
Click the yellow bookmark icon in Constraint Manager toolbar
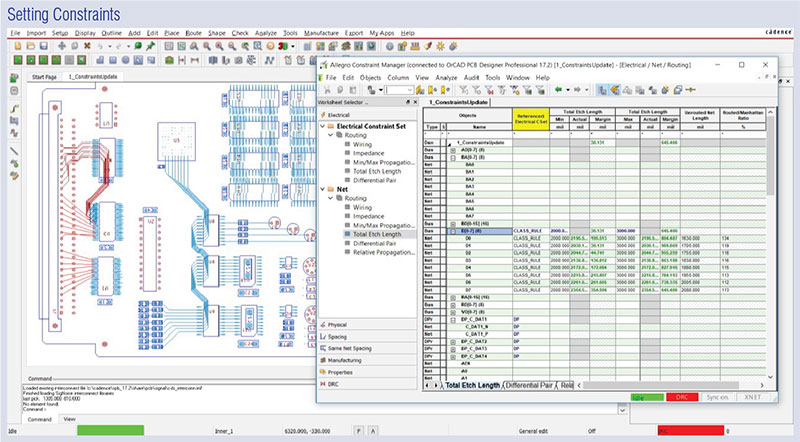[x=433, y=90]
